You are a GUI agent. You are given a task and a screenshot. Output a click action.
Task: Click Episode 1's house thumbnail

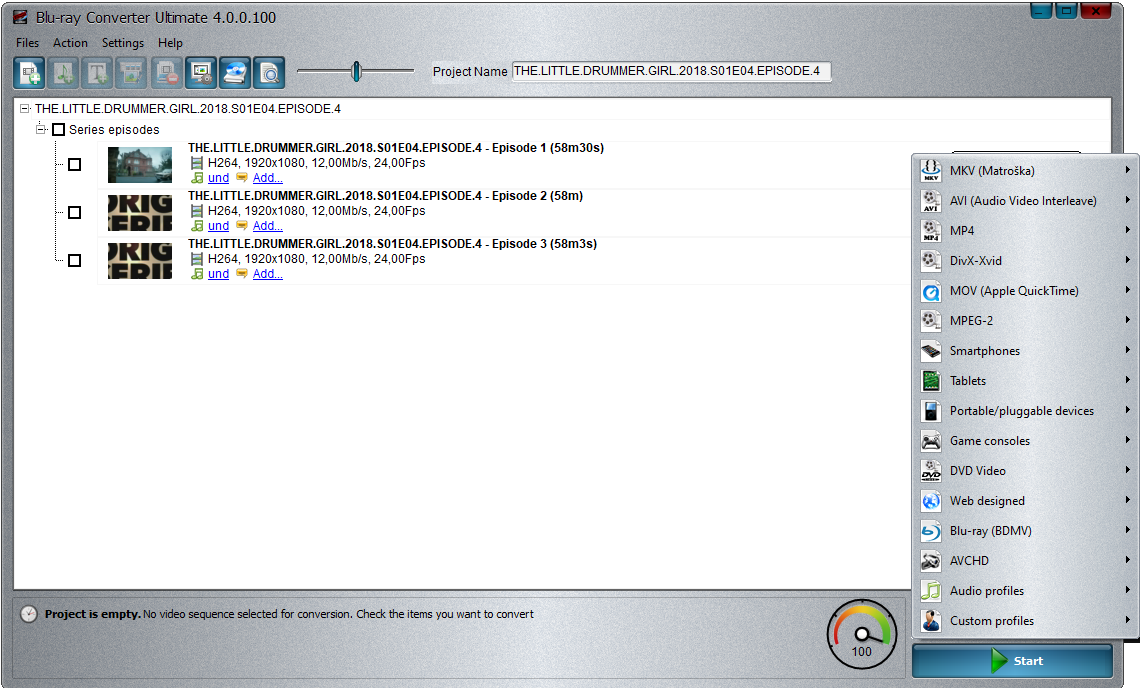[140, 164]
